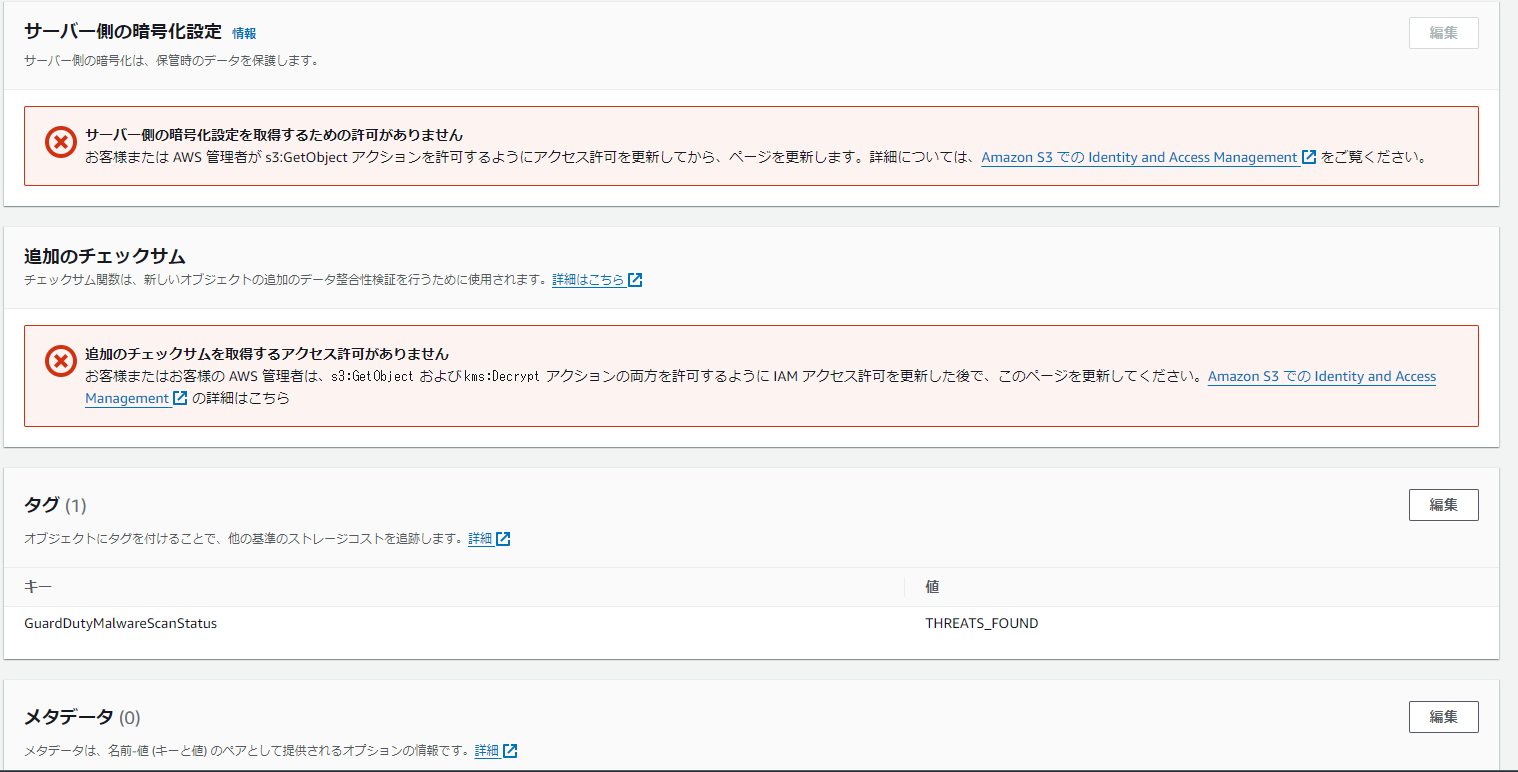Open IAM link in checksum permission error

1322,376
